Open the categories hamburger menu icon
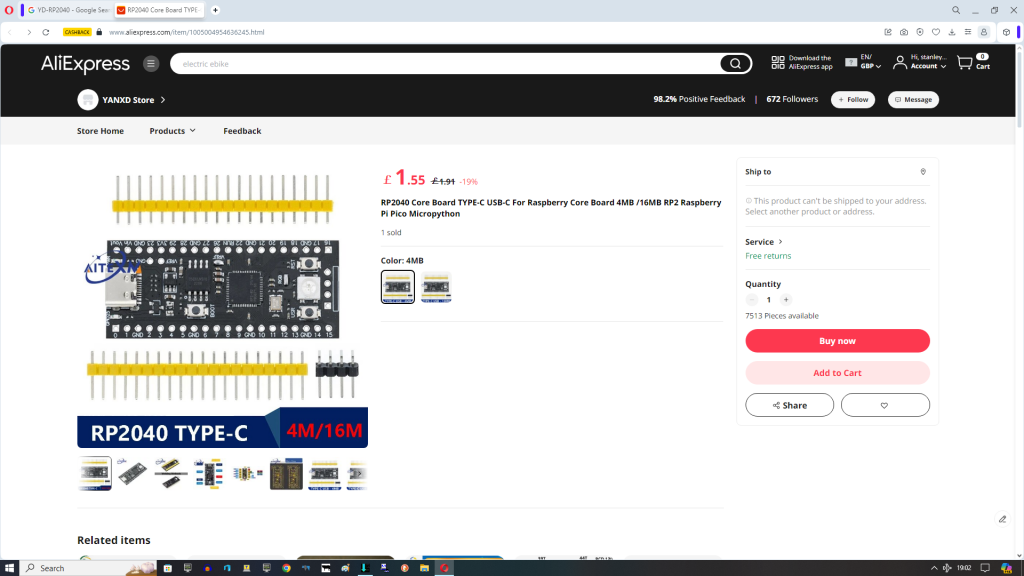This screenshot has width=1024, height=576. [151, 64]
